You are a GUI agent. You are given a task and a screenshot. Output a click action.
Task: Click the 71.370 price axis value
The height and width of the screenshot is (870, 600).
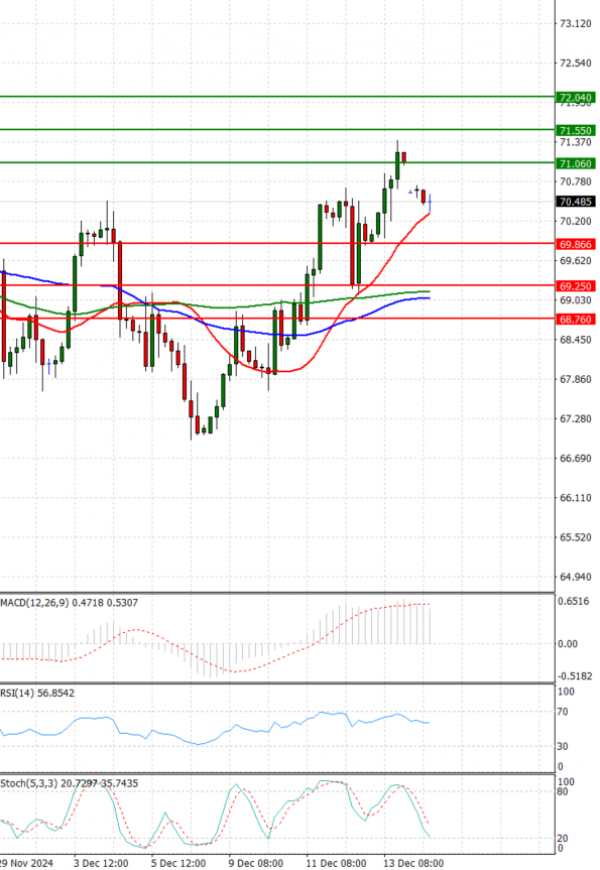click(576, 143)
